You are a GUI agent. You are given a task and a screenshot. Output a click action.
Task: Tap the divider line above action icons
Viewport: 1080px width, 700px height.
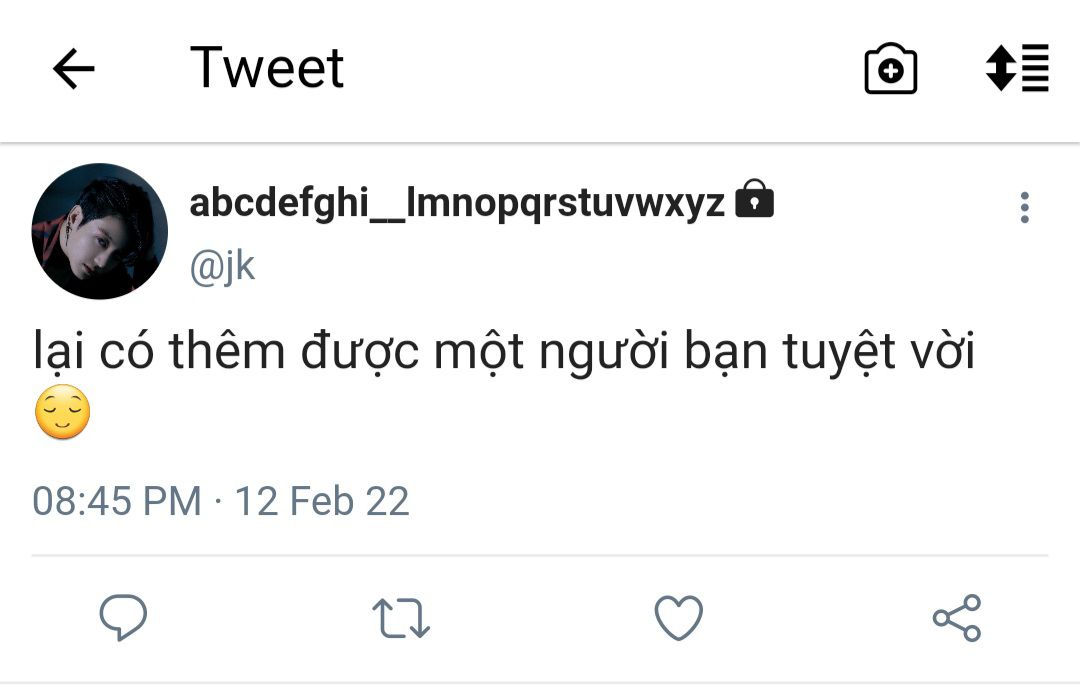tap(540, 555)
